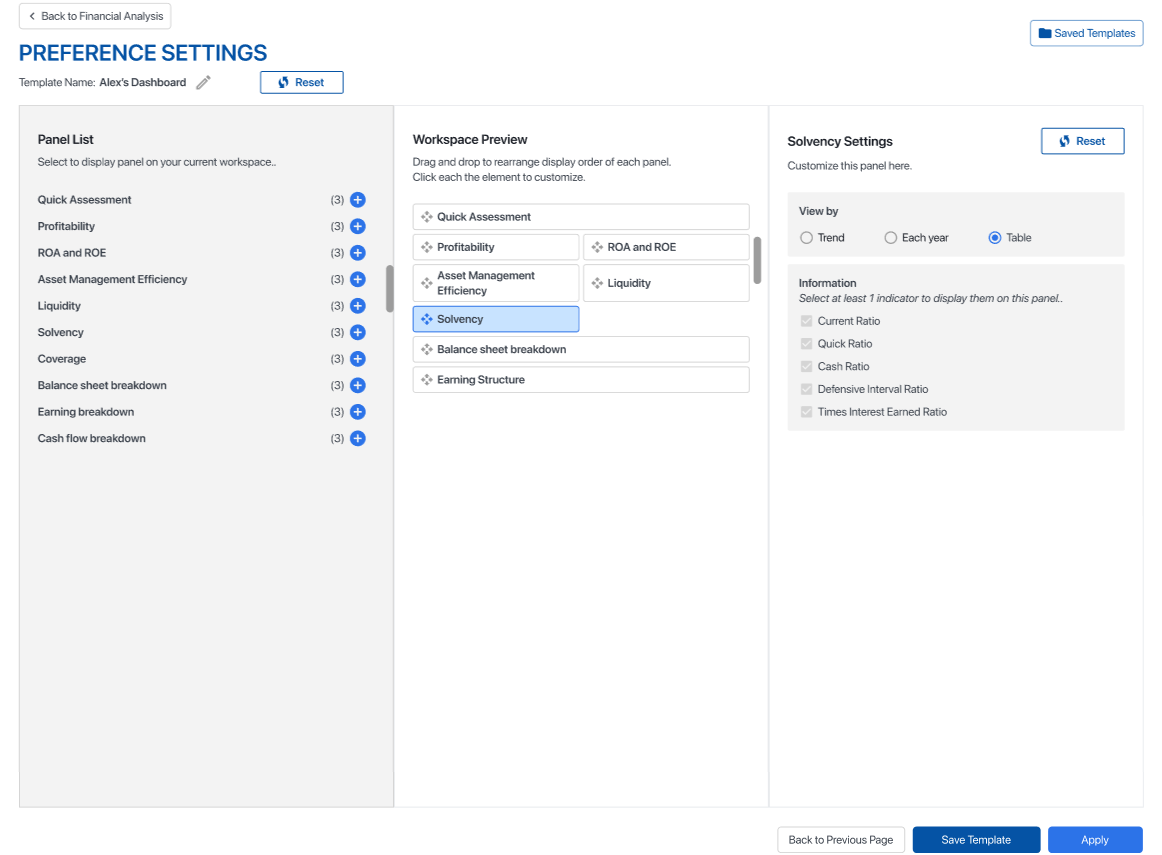The image size is (1162, 855).
Task: Select the Trend view radio option
Action: tap(806, 238)
